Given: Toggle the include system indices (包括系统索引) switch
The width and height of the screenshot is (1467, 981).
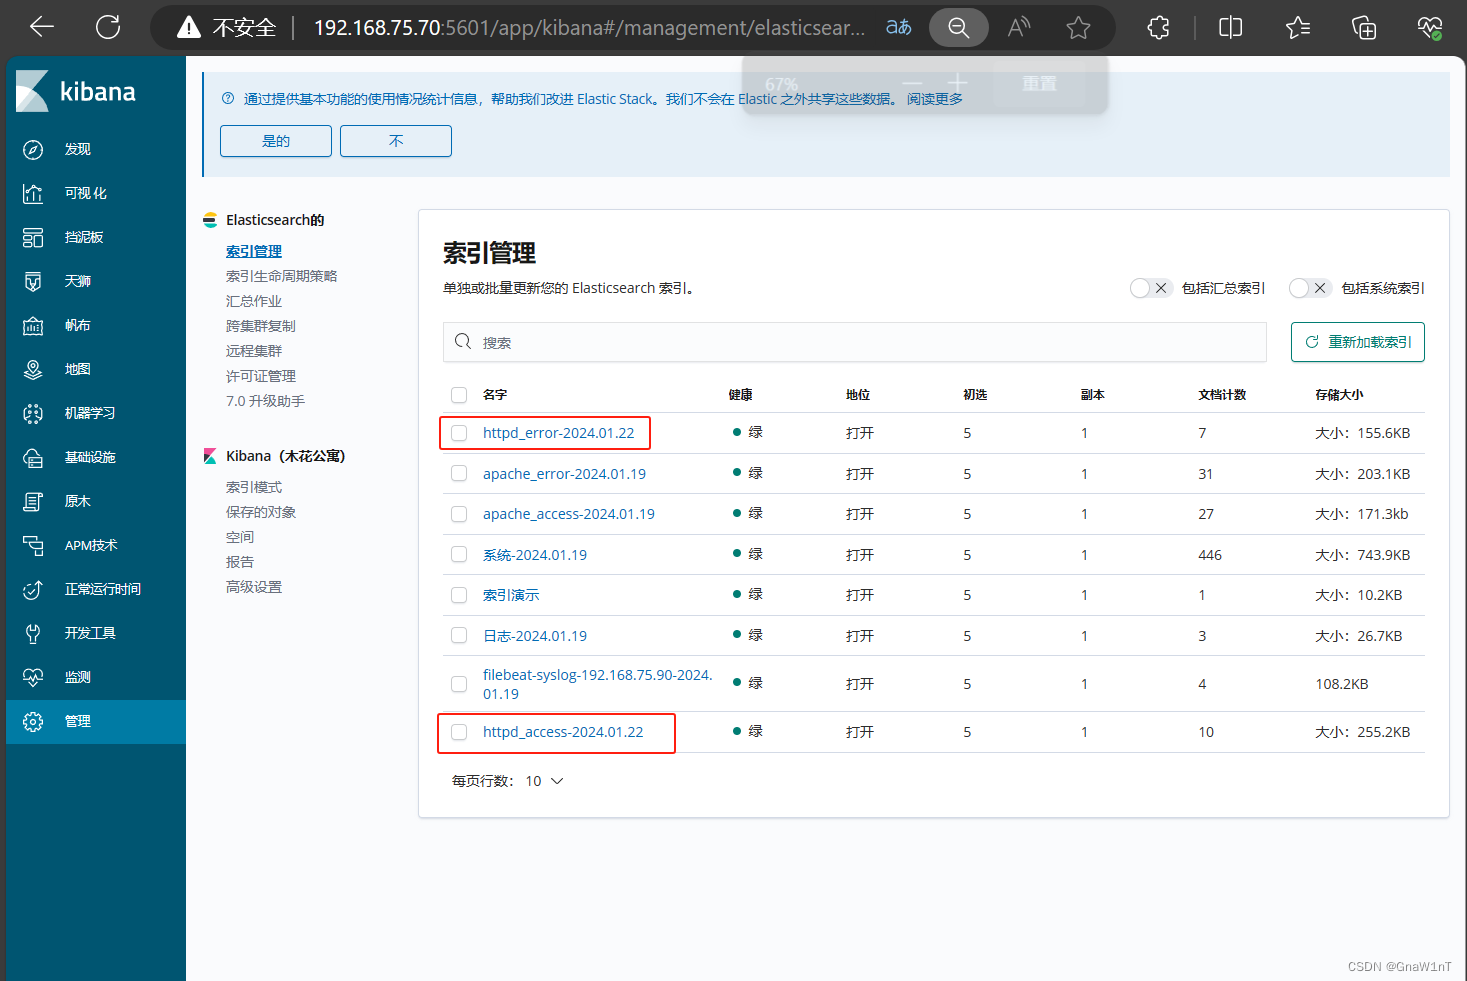Looking at the screenshot, I should click(1309, 288).
